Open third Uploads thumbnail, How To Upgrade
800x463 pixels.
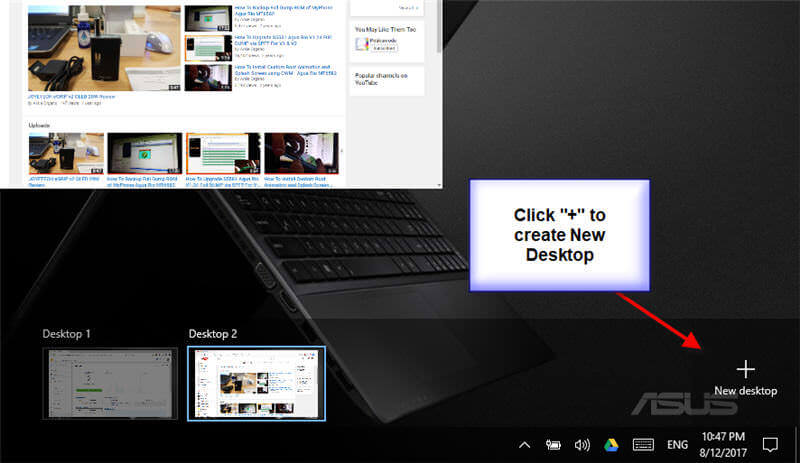pos(223,153)
